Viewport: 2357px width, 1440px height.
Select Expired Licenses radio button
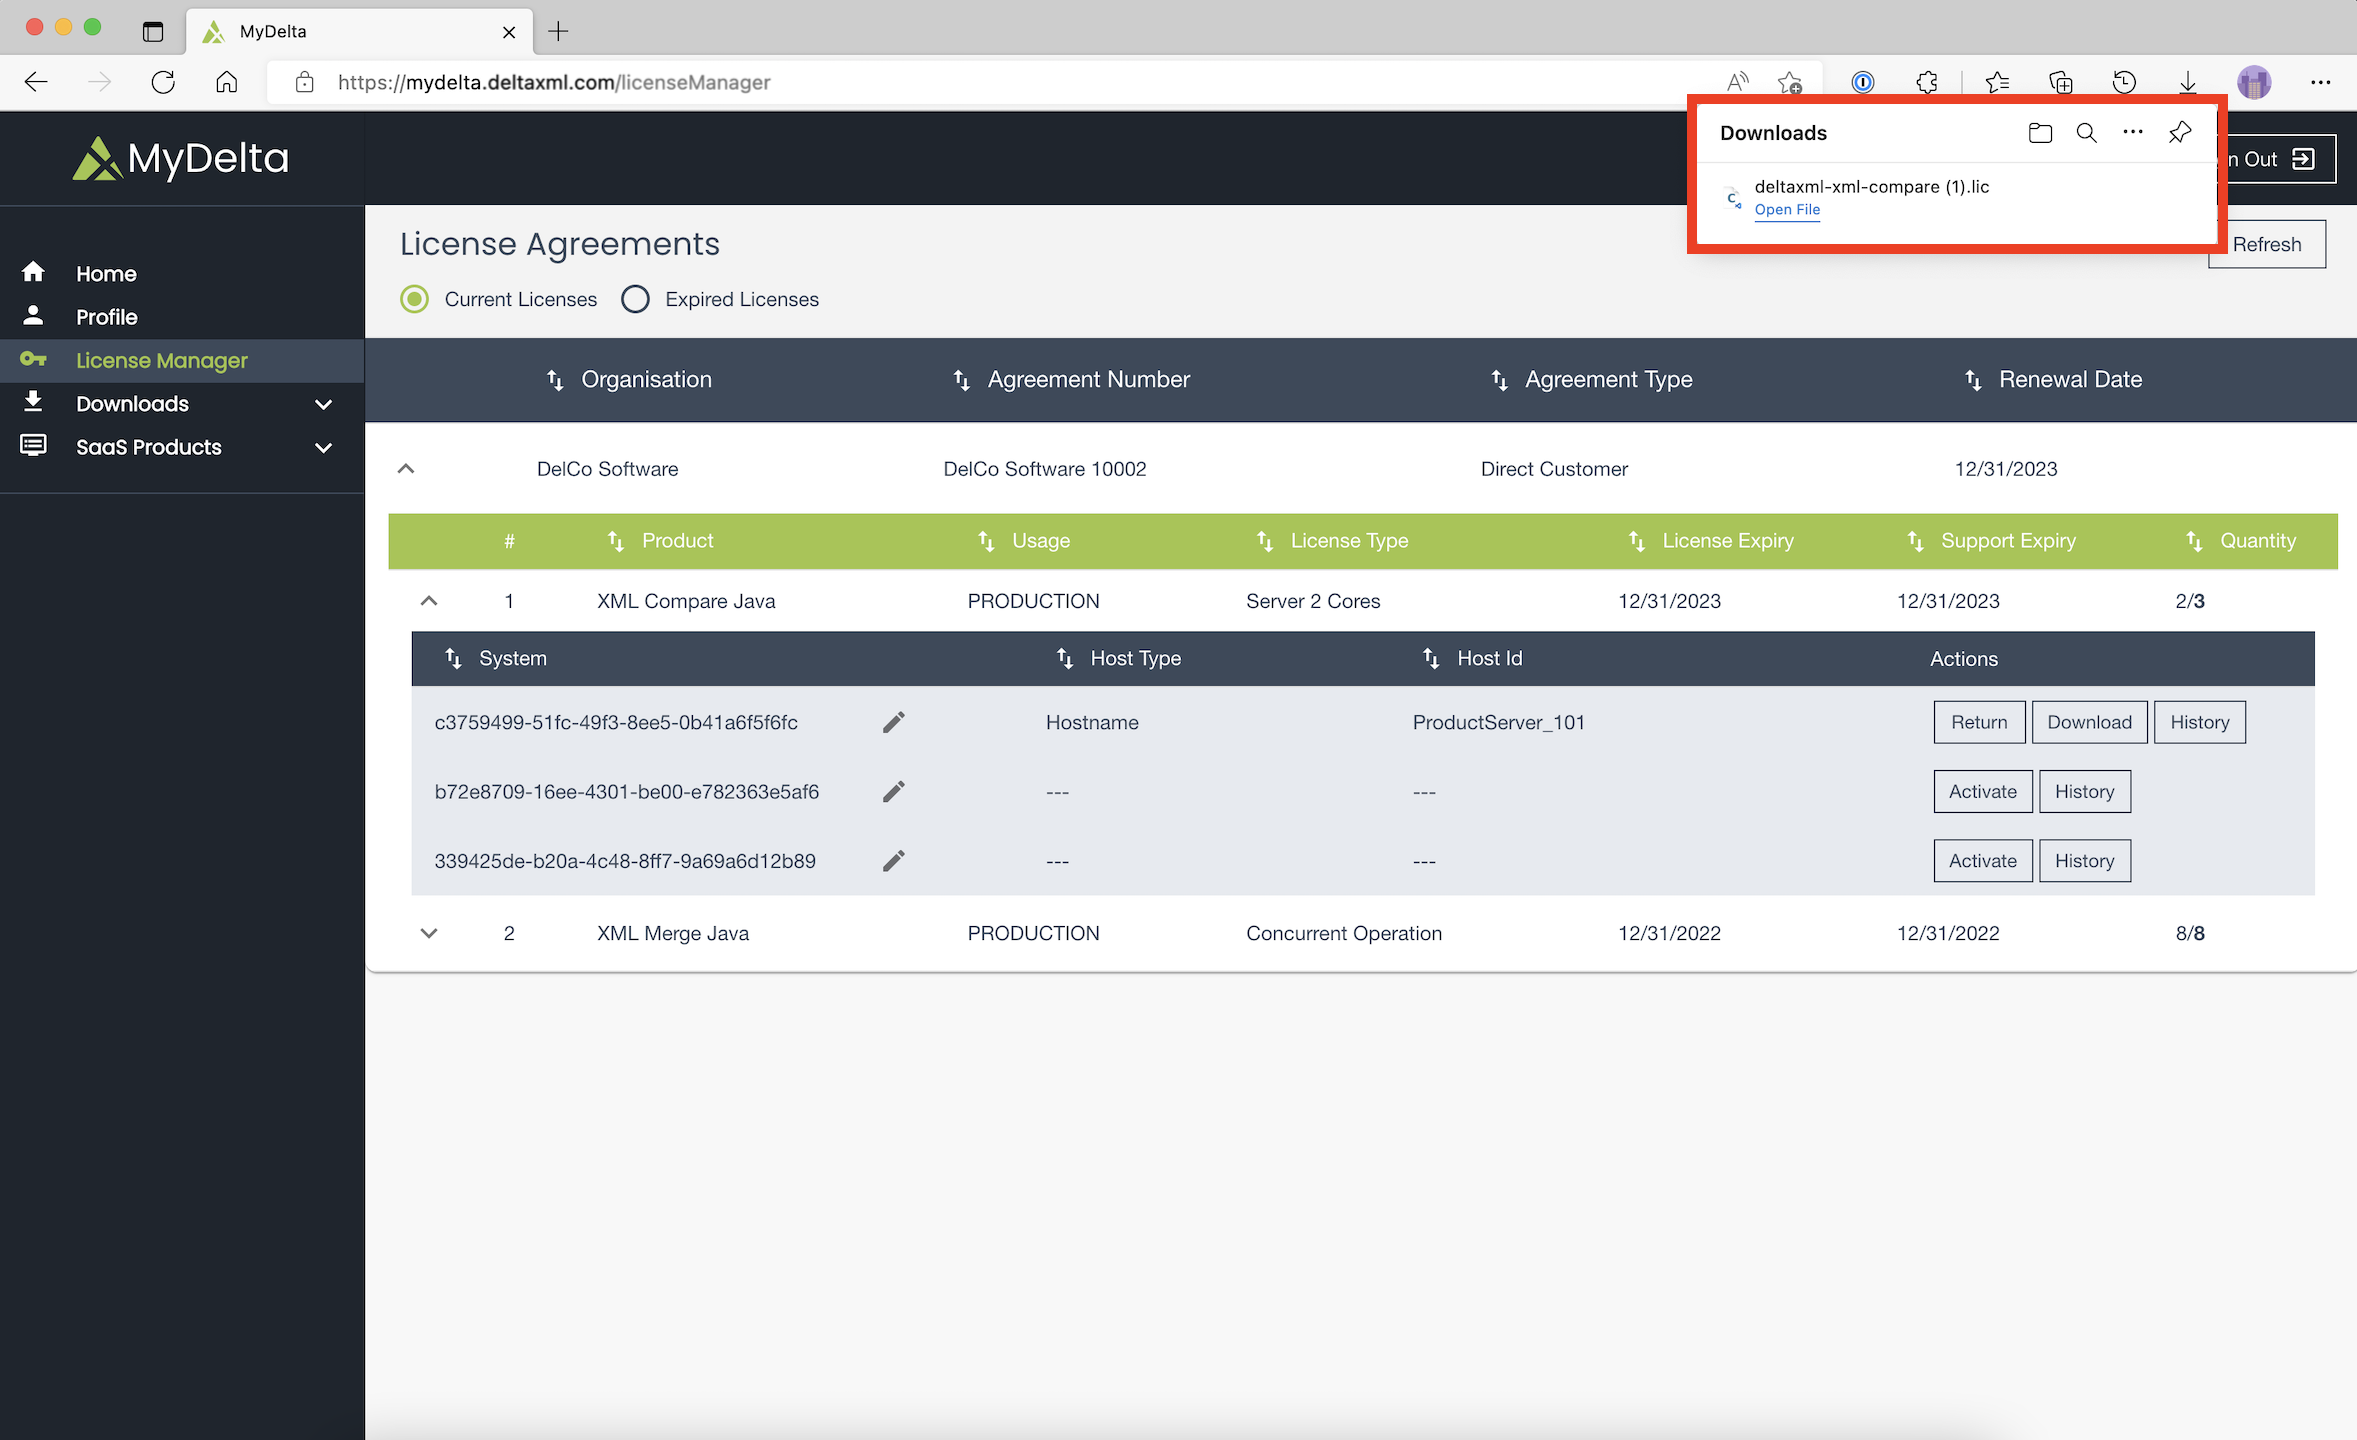point(635,299)
